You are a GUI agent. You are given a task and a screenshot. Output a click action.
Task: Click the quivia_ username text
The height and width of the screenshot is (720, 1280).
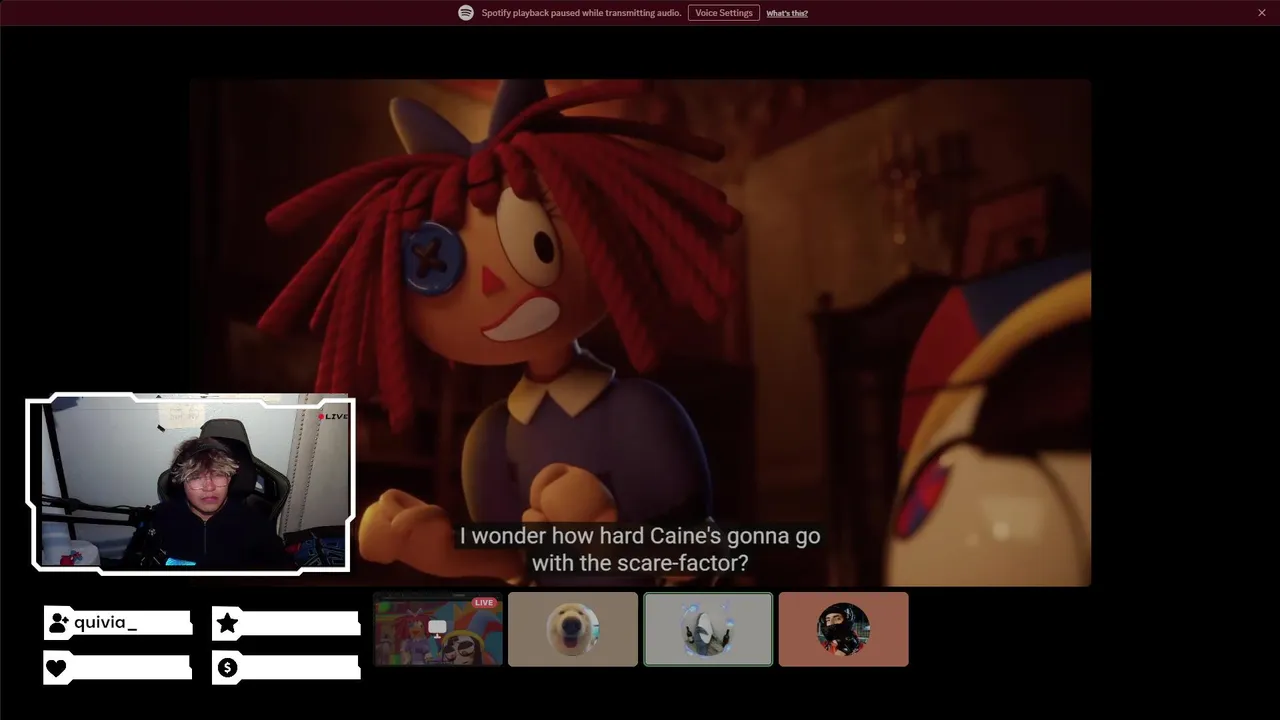(x=105, y=623)
